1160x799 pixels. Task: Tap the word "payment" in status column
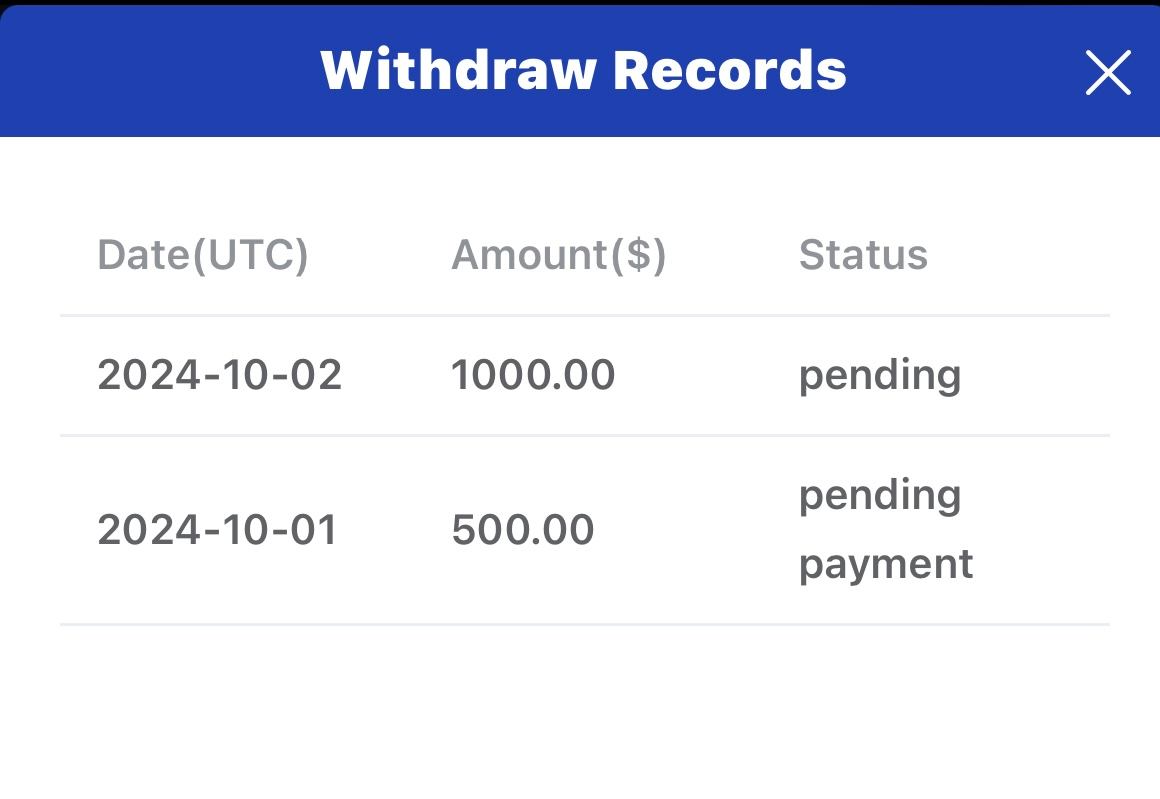tap(886, 565)
